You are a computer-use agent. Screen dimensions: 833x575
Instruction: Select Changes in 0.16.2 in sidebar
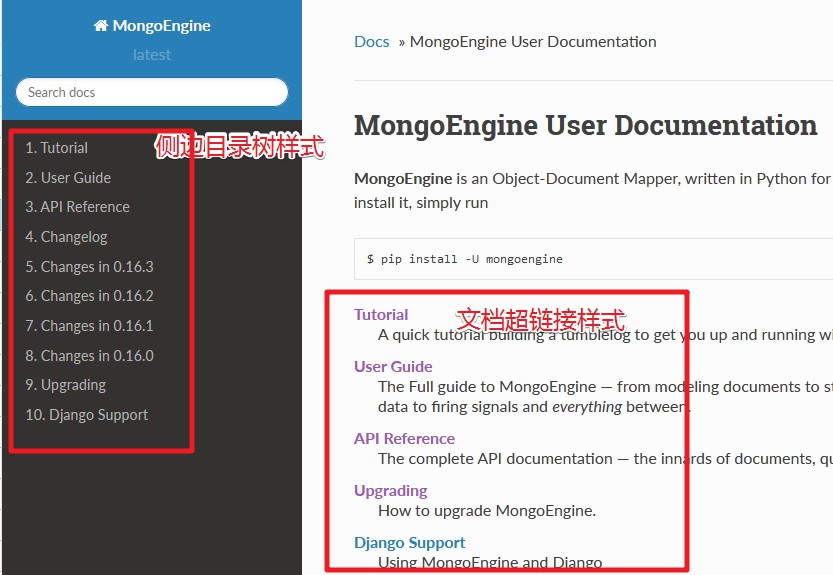click(x=89, y=296)
